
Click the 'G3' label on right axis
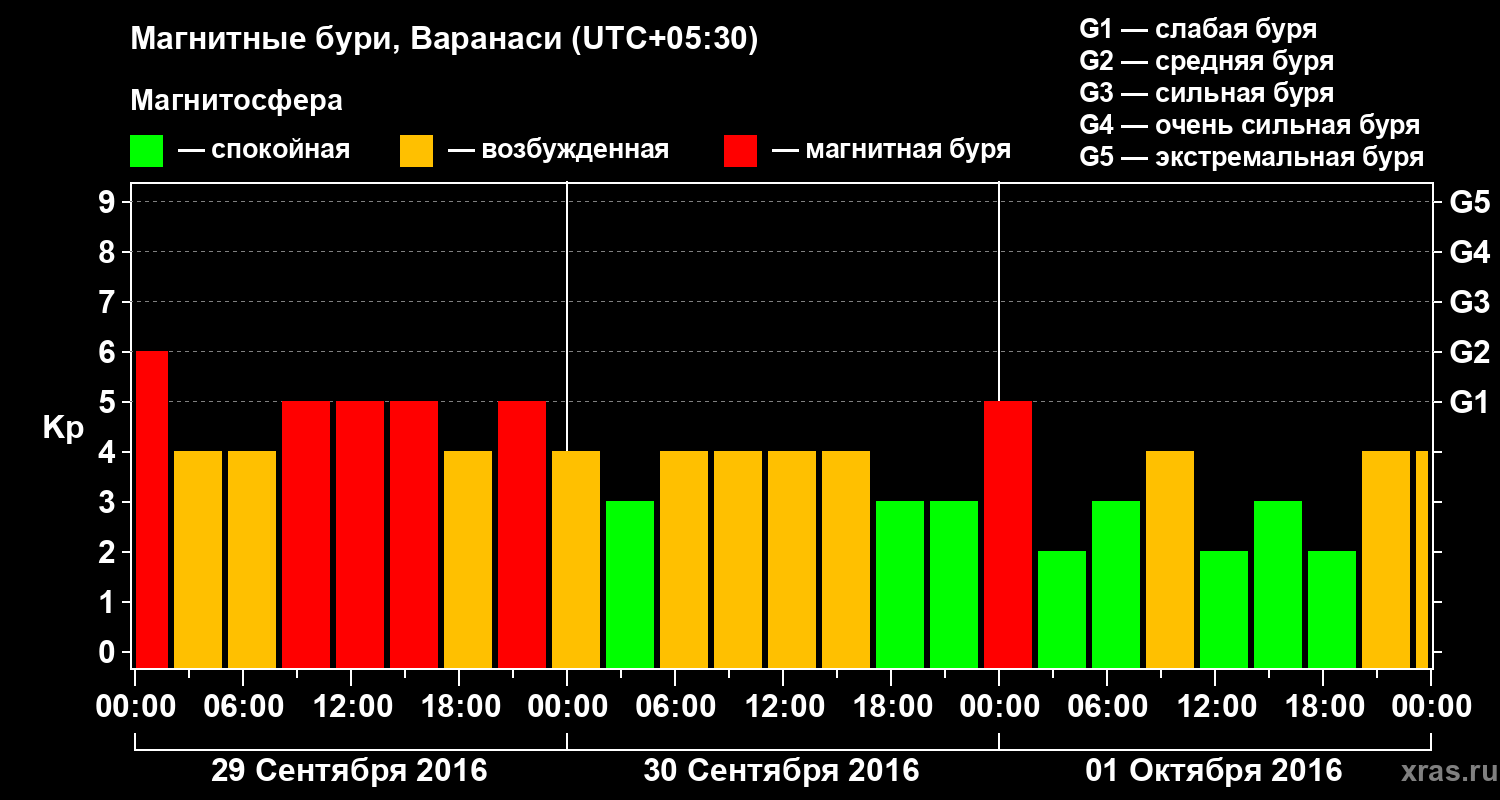(x=1469, y=302)
